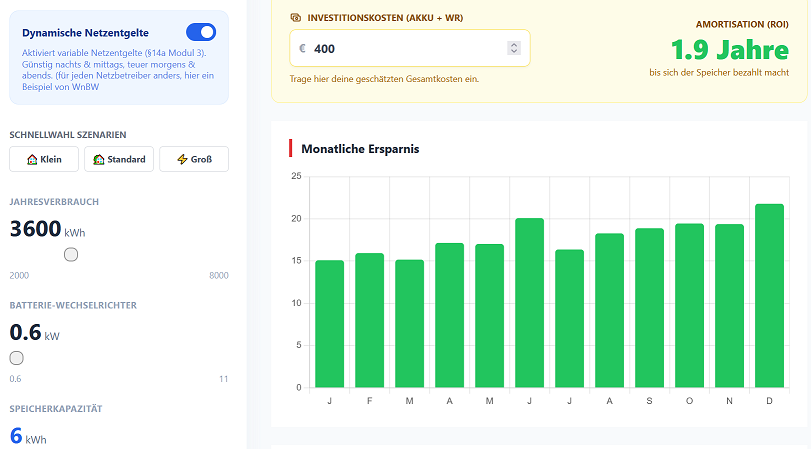
Task: Click the house icon on Klein
Action: tap(32, 159)
